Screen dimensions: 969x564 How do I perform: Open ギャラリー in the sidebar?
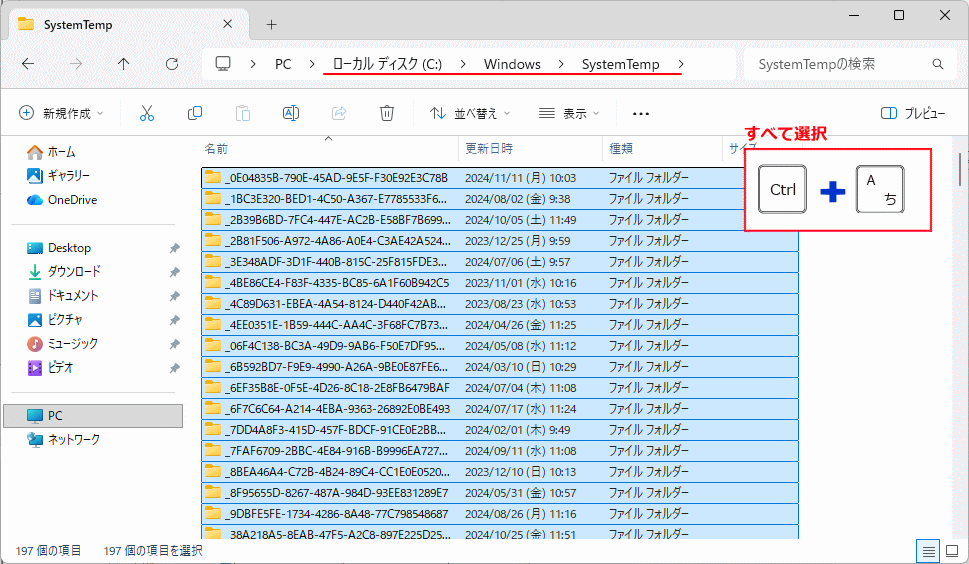pyautogui.click(x=59, y=175)
